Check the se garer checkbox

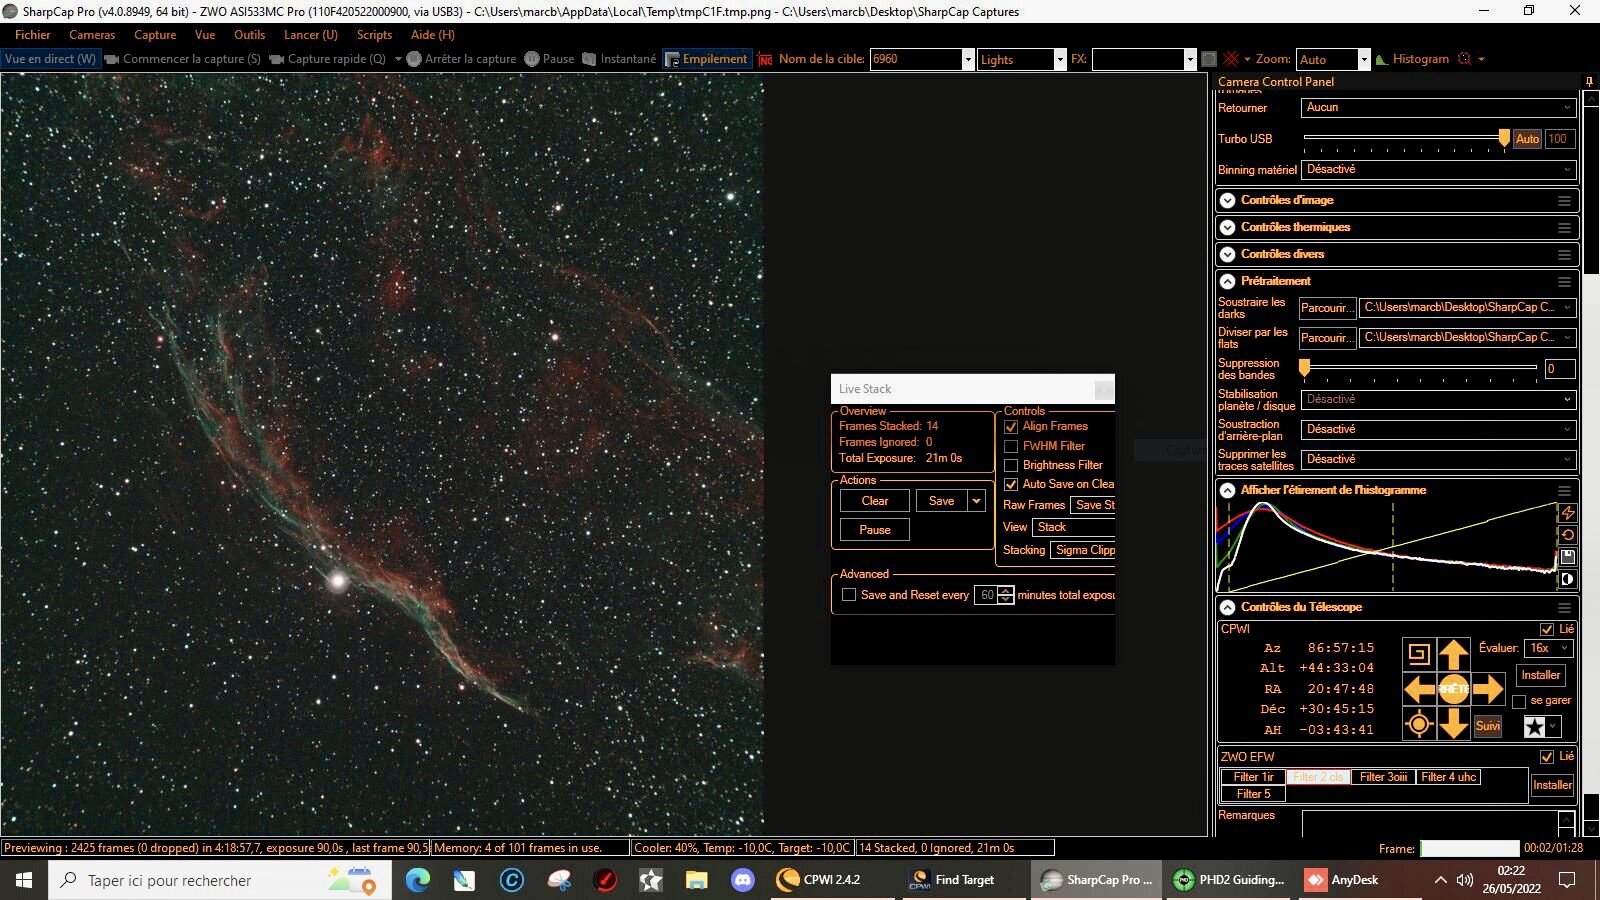click(x=1519, y=701)
